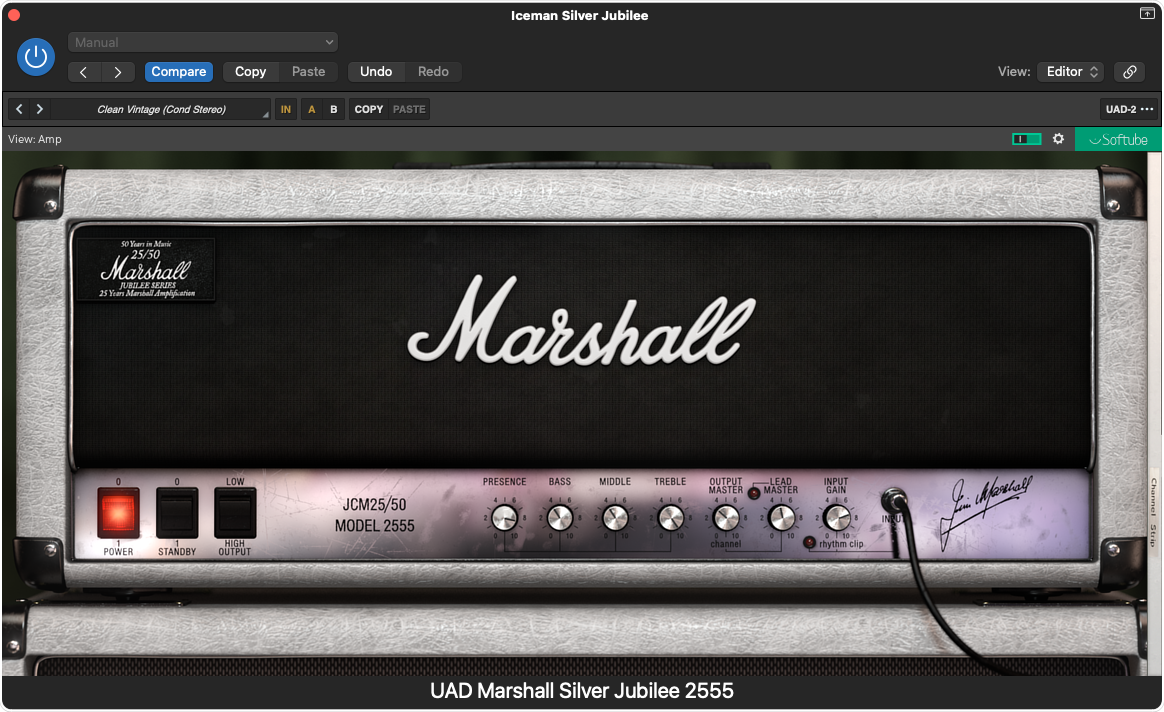This screenshot has width=1164, height=712.
Task: Click the Compare button
Action: 179,72
